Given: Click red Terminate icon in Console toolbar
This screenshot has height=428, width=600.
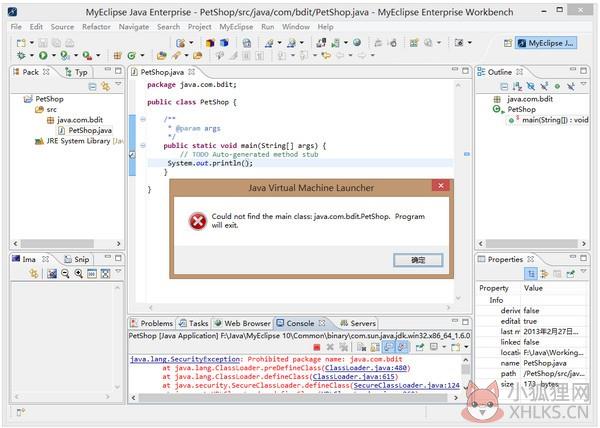Looking at the screenshot, I should [x=316, y=347].
